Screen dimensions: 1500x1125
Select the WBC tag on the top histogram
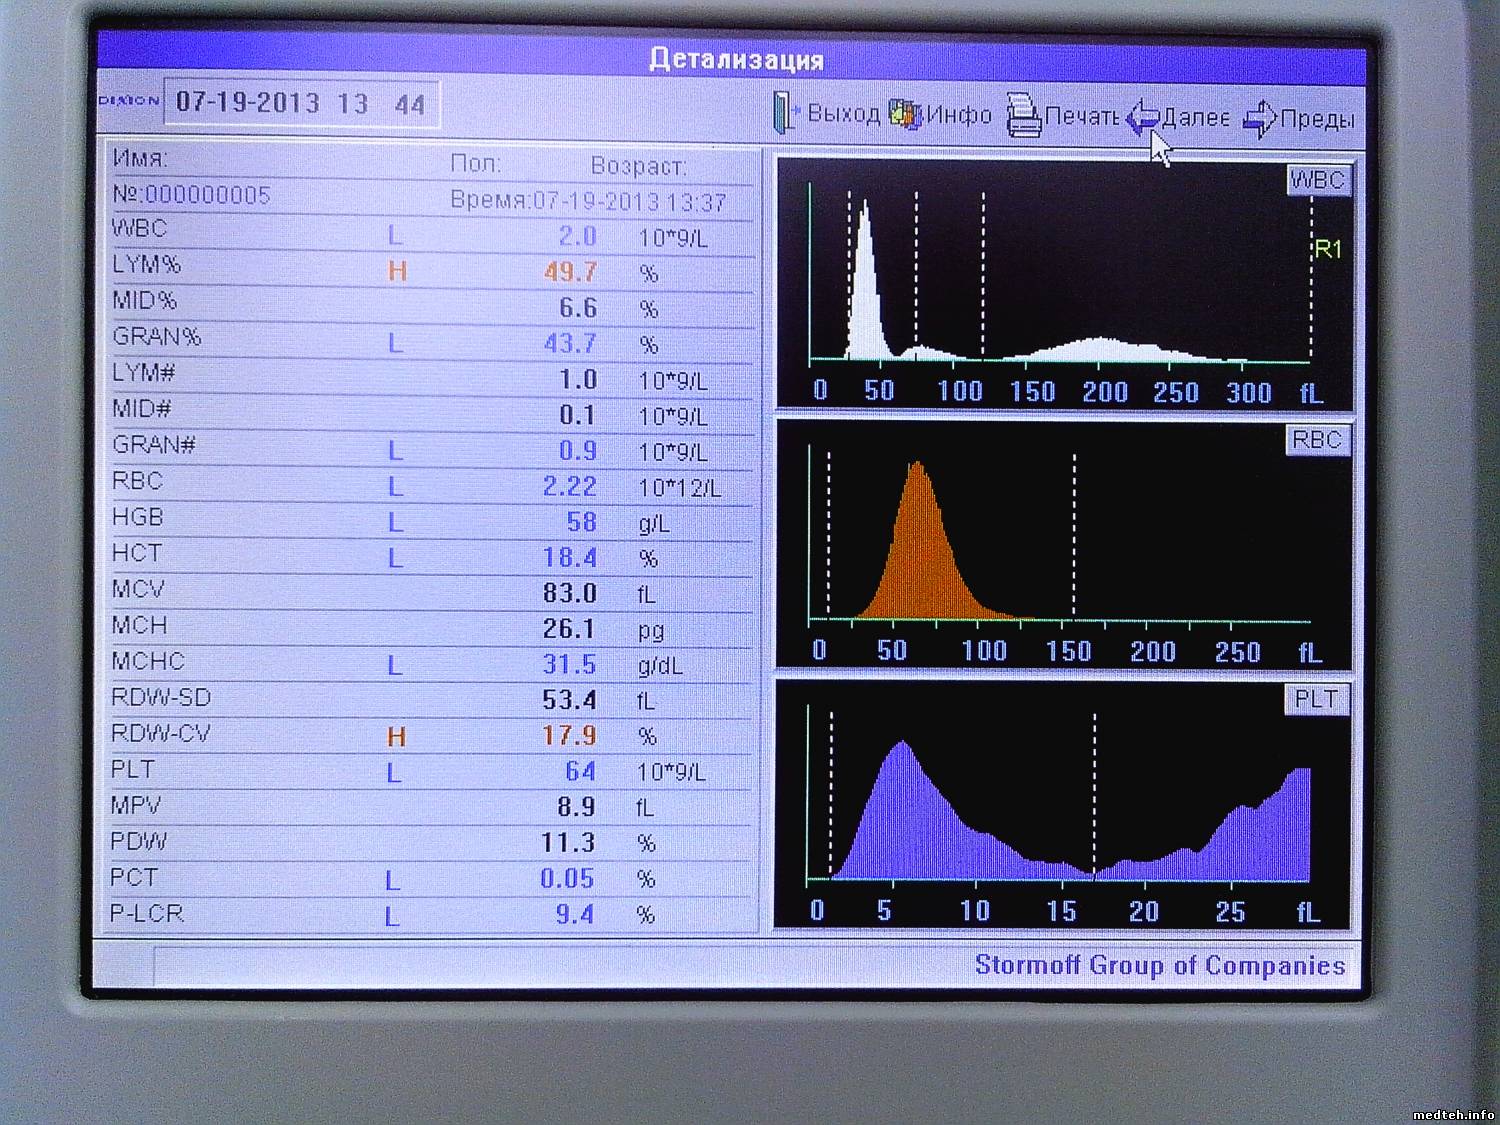(1317, 180)
